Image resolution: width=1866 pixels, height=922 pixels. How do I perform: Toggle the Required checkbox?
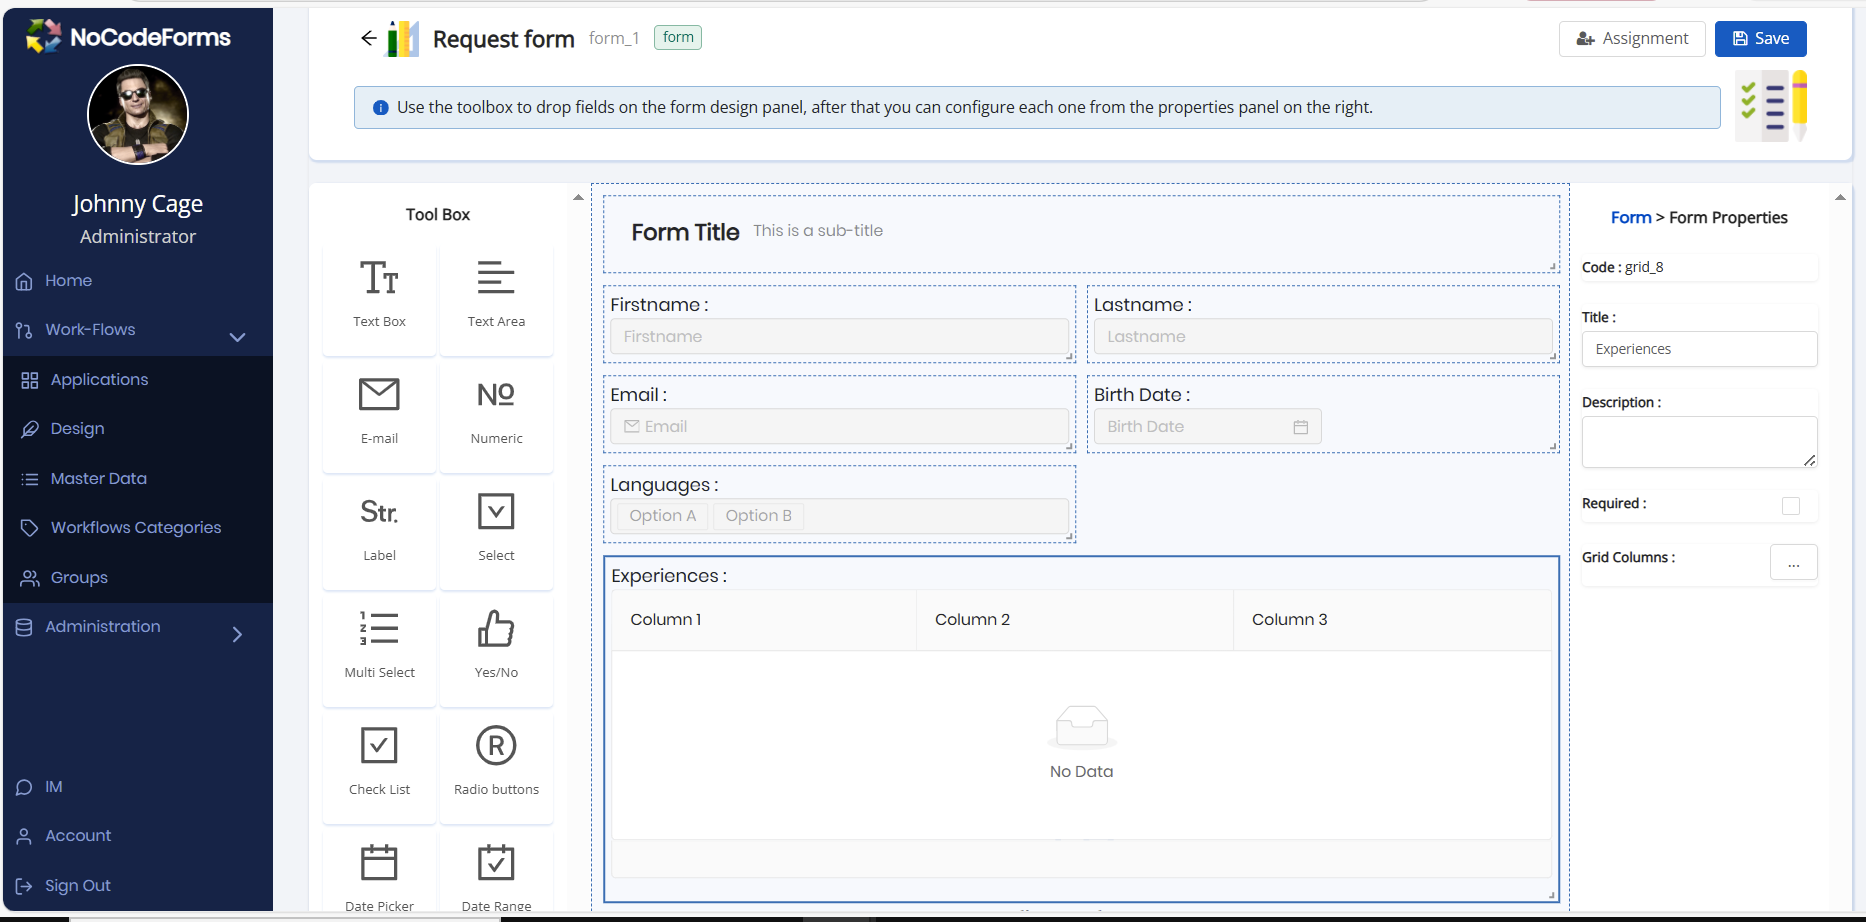pos(1790,505)
